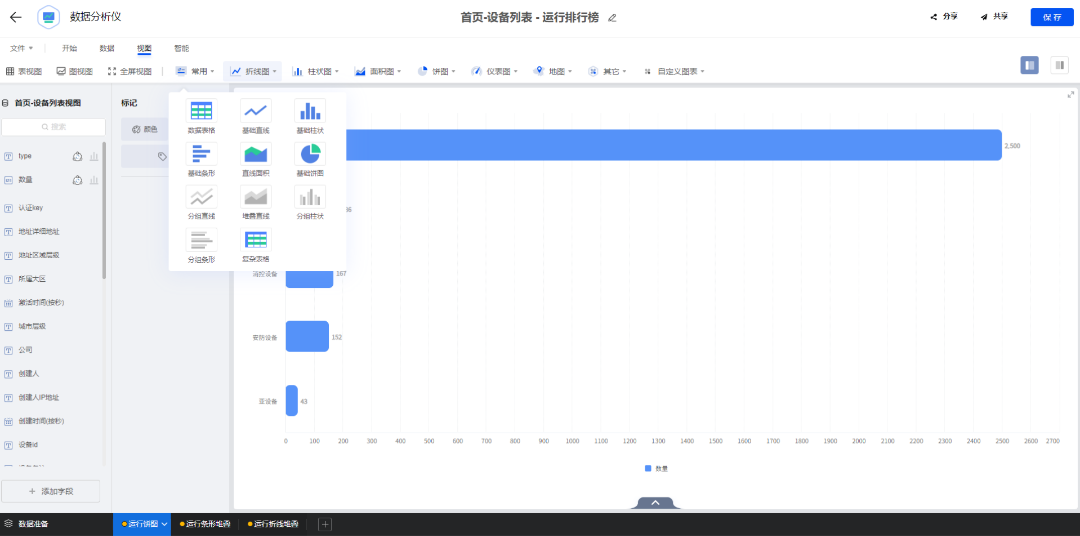
Task: Click the field list vertical scrollbar
Action: pyautogui.click(x=104, y=210)
